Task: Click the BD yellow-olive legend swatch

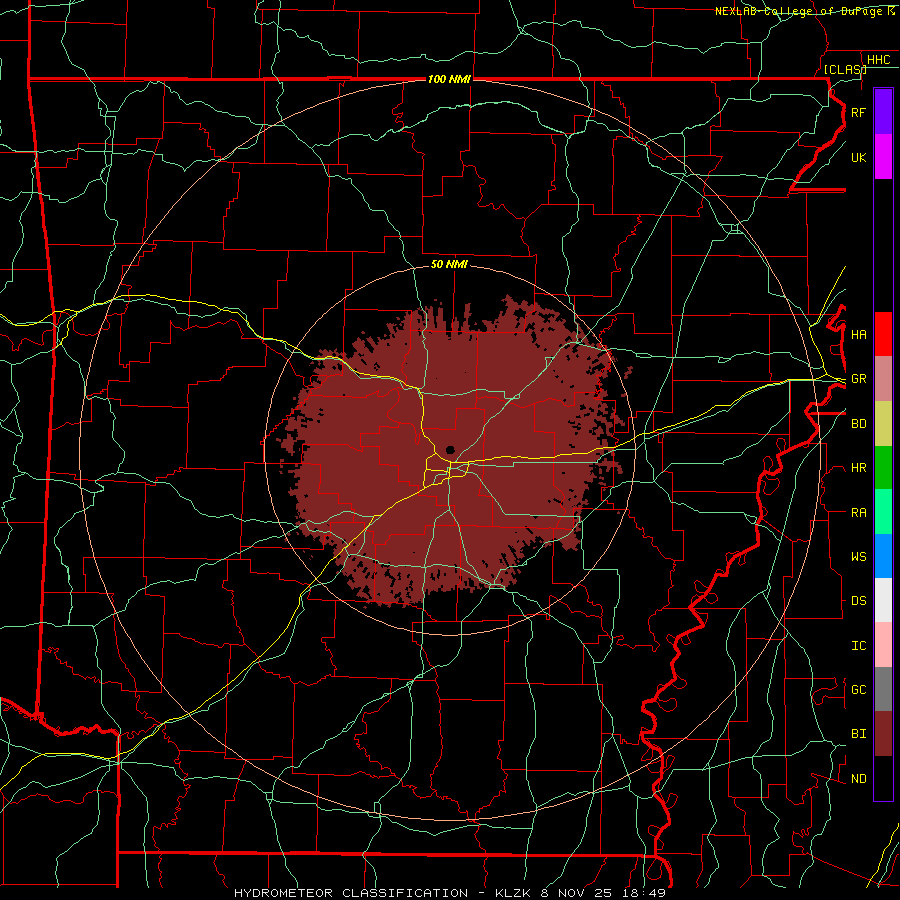Action: (x=883, y=424)
